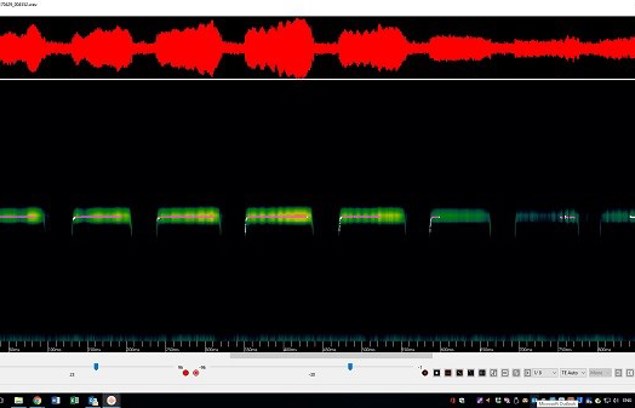Expand the TE Auto dropdown
Screen dimensions: 635x408
point(573,373)
